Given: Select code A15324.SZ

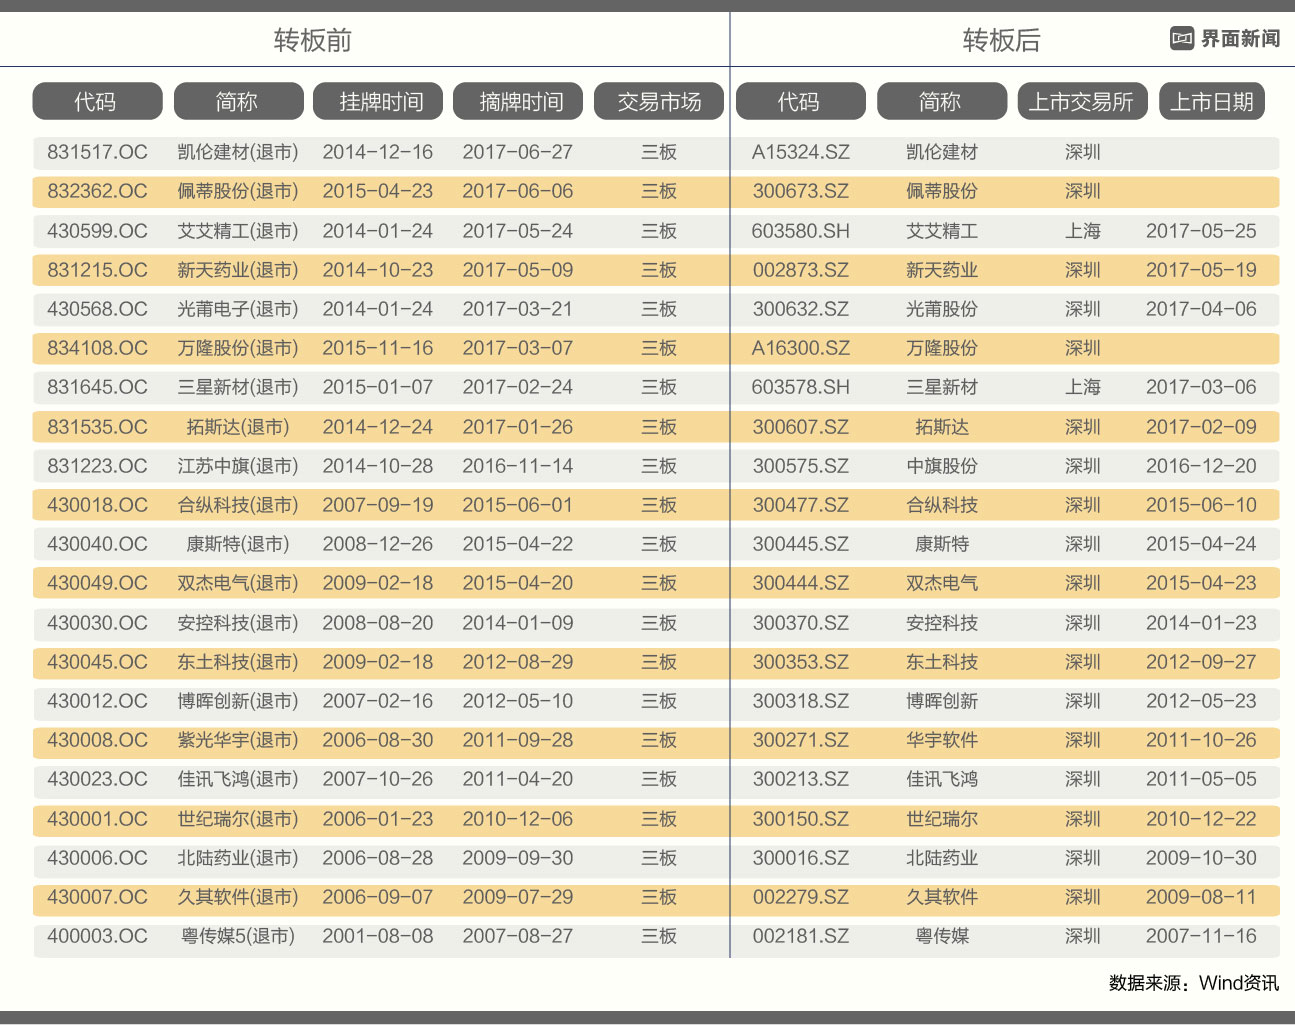Looking at the screenshot, I should (801, 152).
